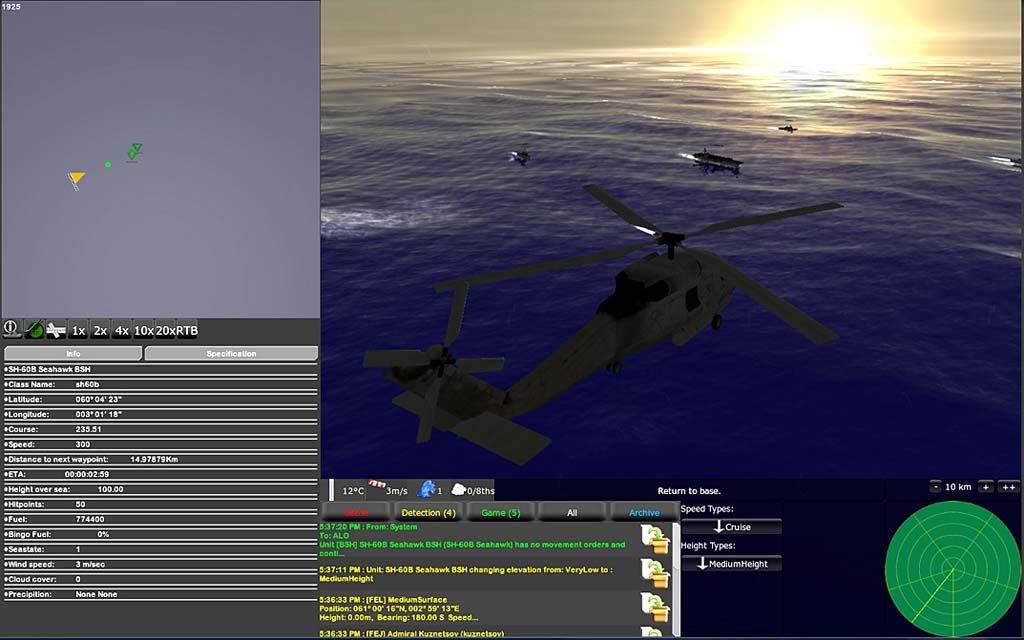Click the blue sea state wave icon
This screenshot has height=640, width=1024.
[x=426, y=488]
